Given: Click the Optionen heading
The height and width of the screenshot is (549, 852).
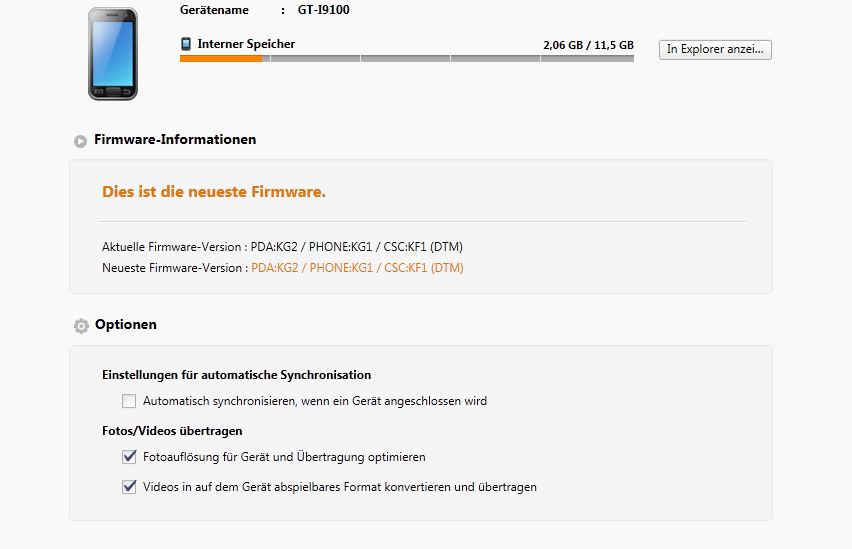Looking at the screenshot, I should pos(126,325).
